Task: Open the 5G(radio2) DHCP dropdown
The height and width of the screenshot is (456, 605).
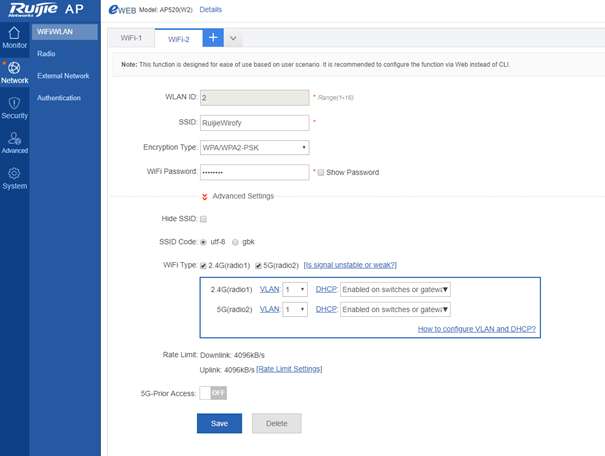Action: (395, 310)
